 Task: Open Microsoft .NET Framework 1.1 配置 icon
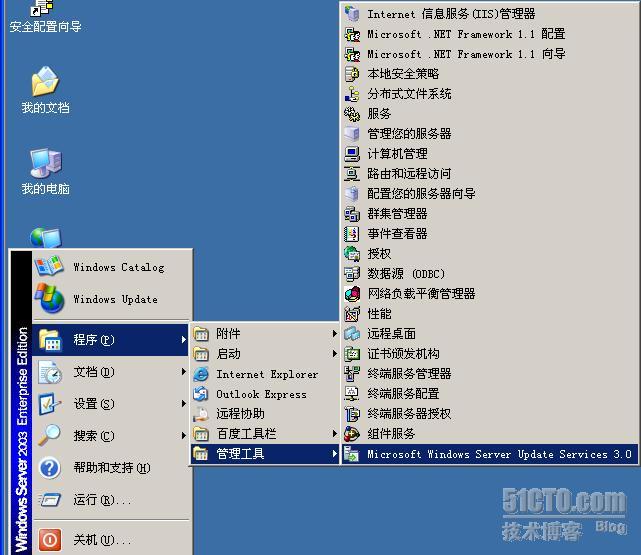[352, 34]
